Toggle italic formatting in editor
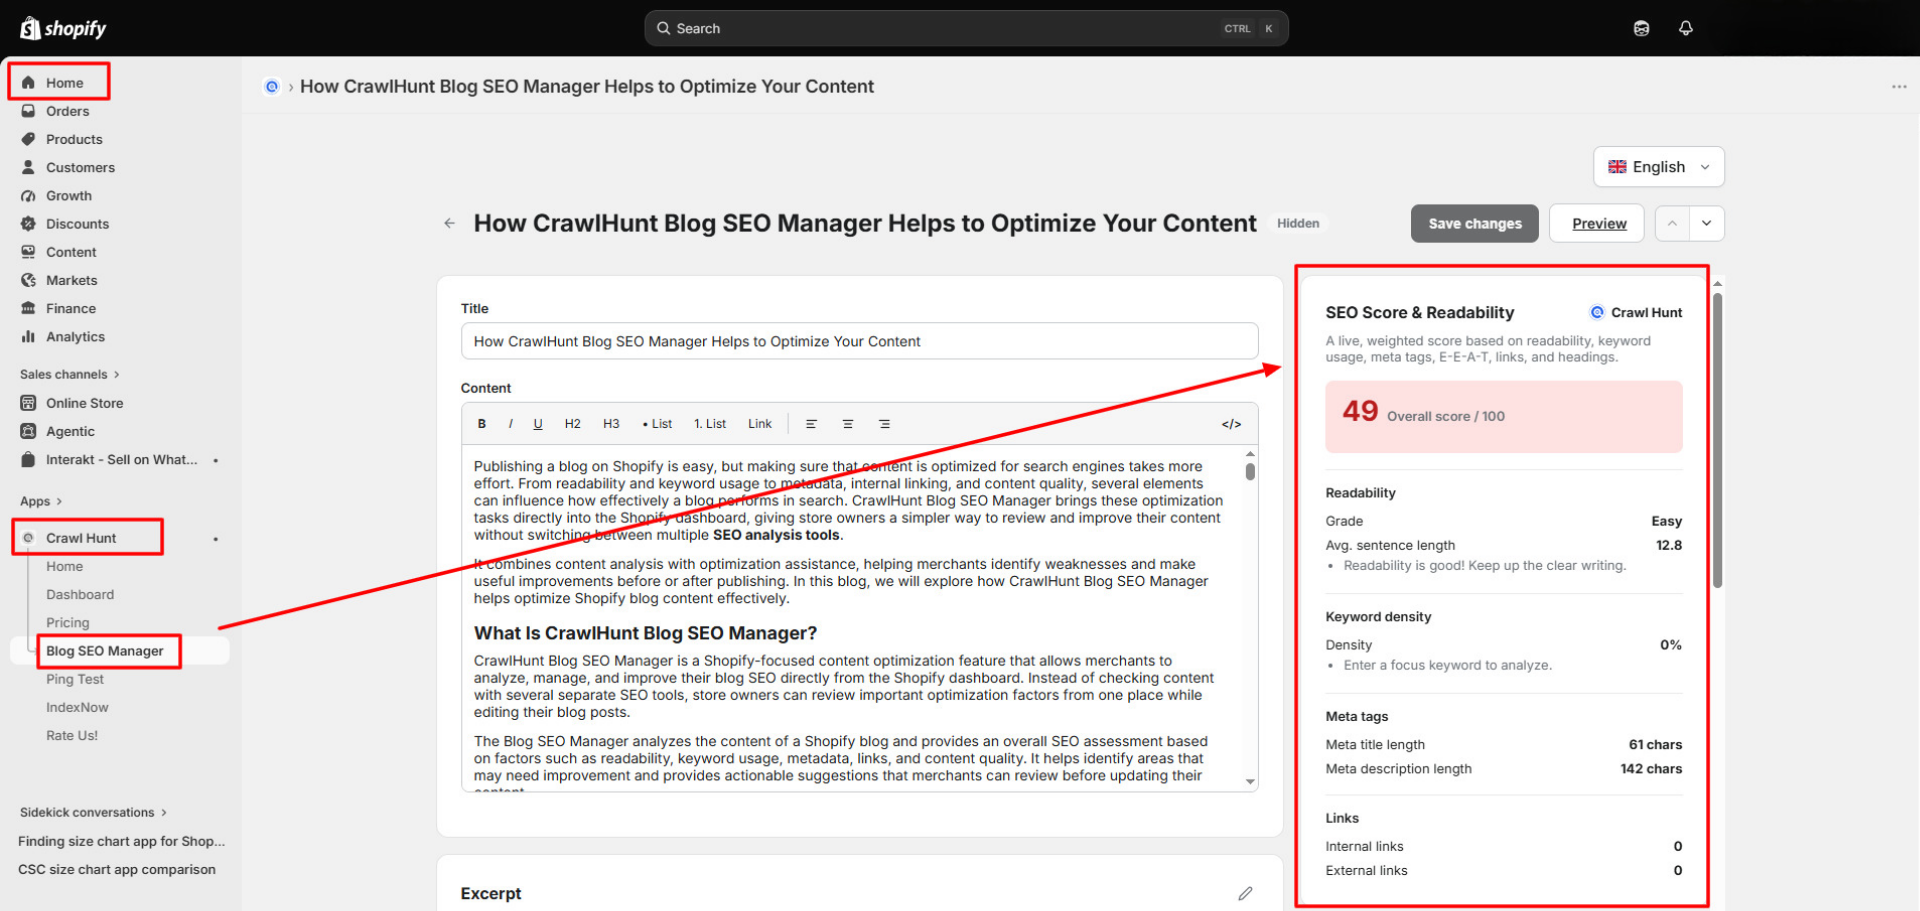The width and height of the screenshot is (1920, 911). point(510,424)
